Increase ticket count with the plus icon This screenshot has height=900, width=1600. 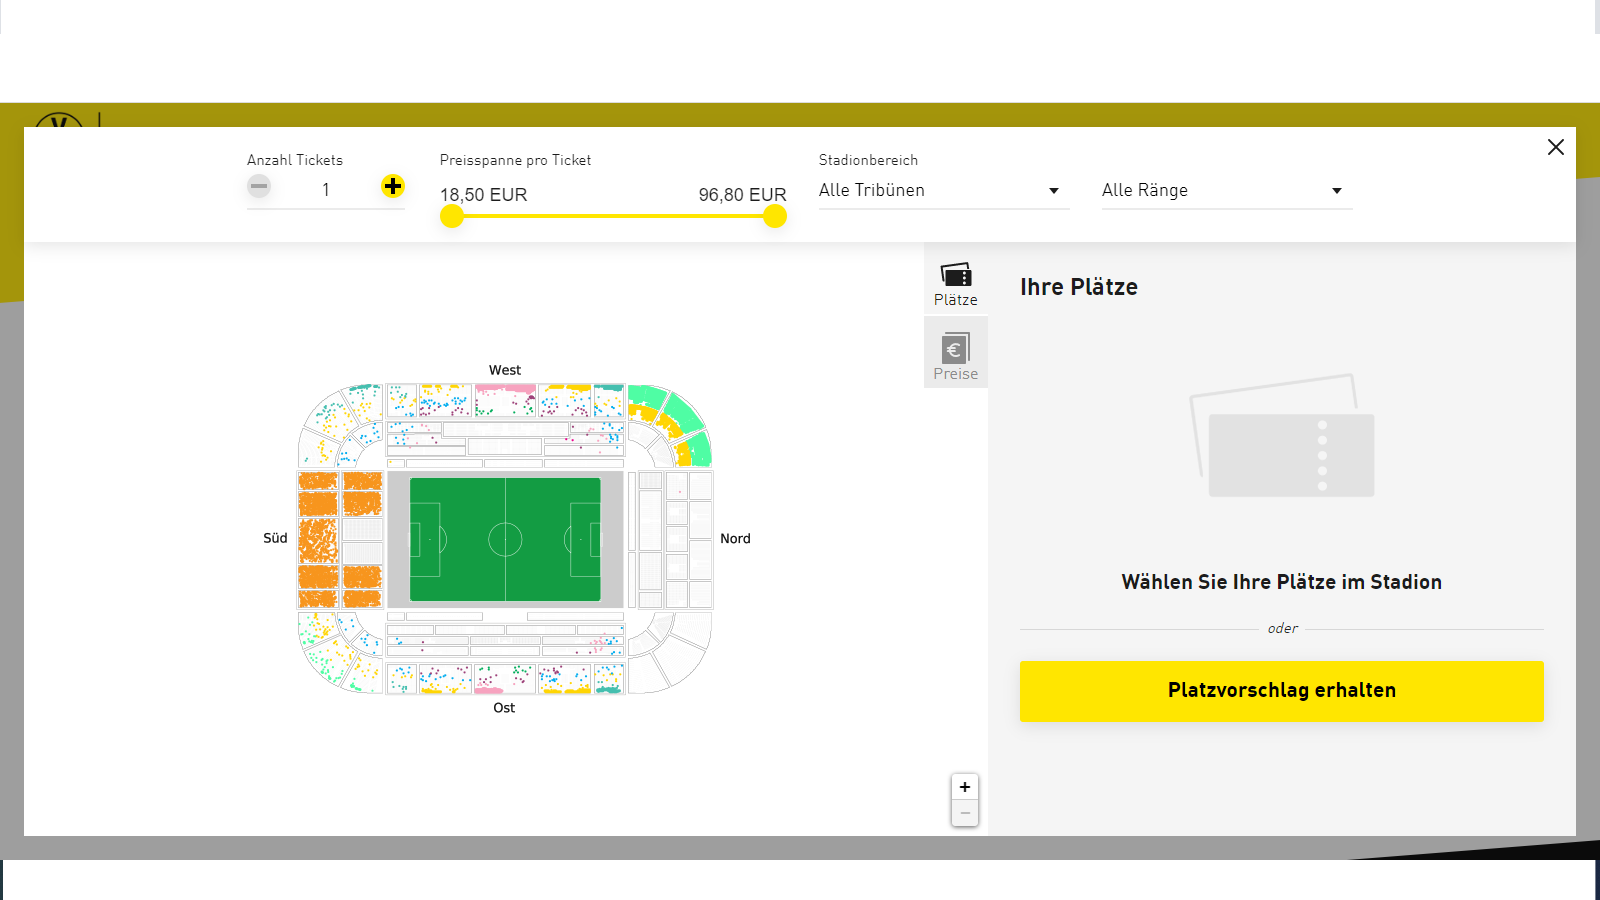click(x=393, y=186)
